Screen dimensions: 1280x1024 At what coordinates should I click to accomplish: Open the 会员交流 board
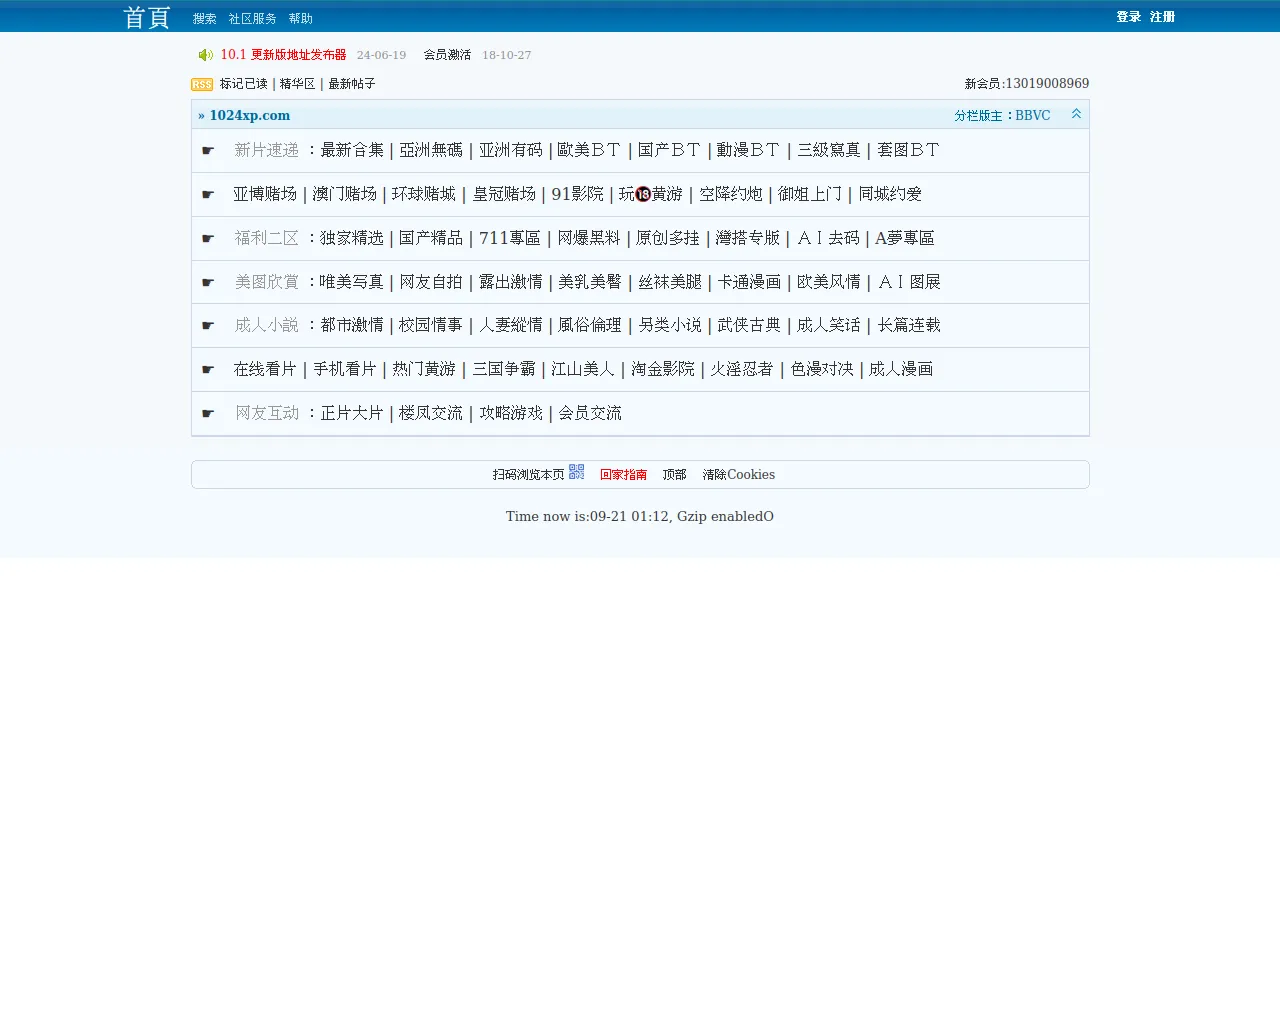pyautogui.click(x=590, y=413)
